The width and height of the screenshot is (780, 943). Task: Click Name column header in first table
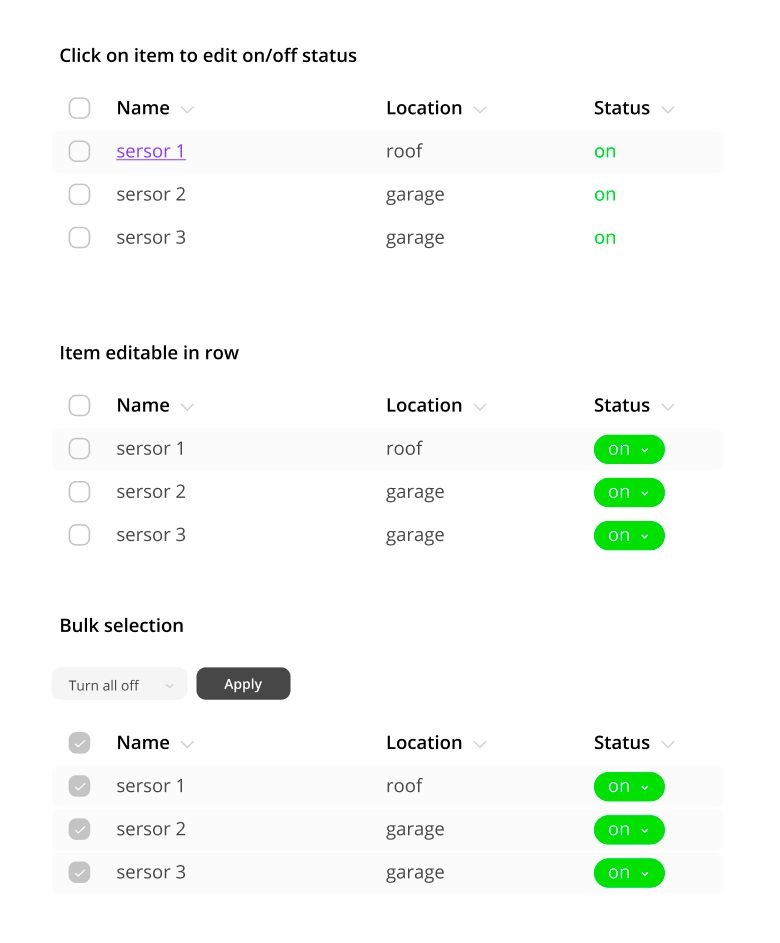143,108
